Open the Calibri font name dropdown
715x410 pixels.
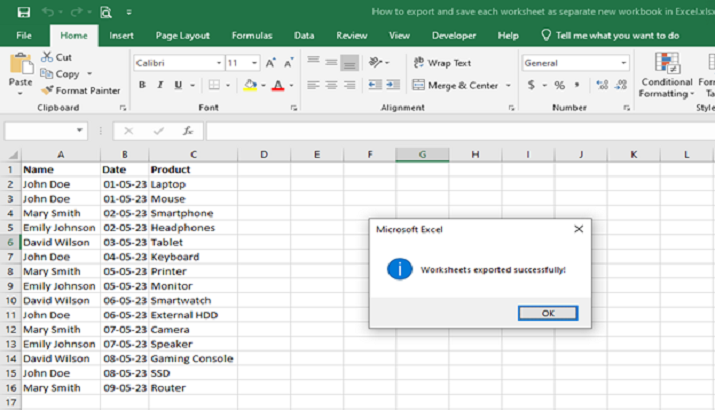click(217, 62)
